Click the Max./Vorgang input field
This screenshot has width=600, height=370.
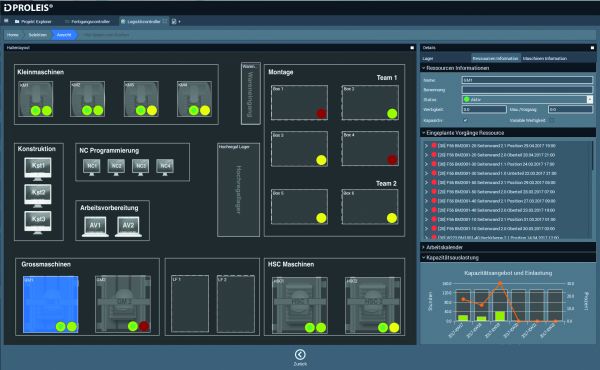(x=570, y=109)
